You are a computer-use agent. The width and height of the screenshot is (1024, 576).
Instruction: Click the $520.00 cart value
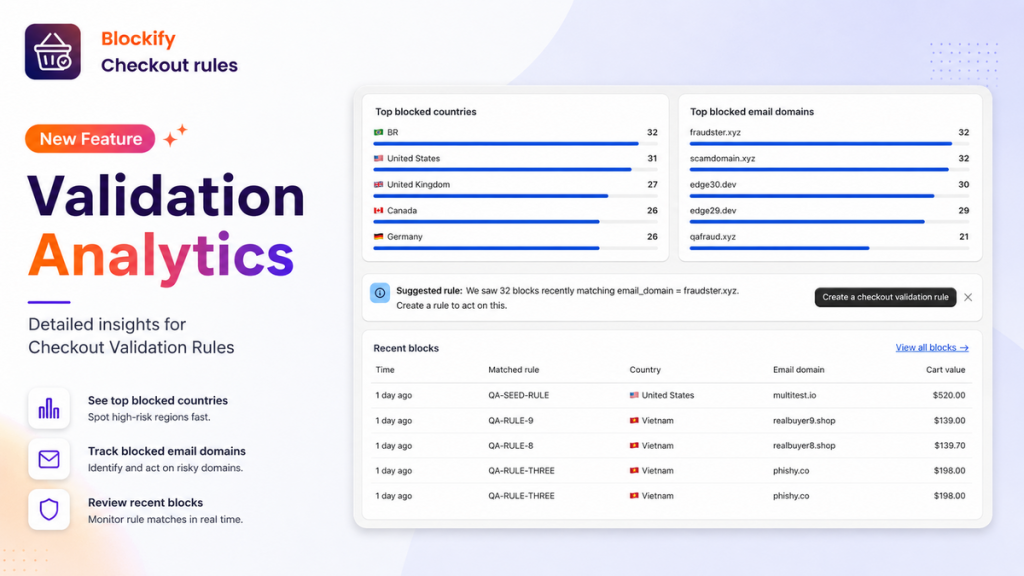(949, 395)
